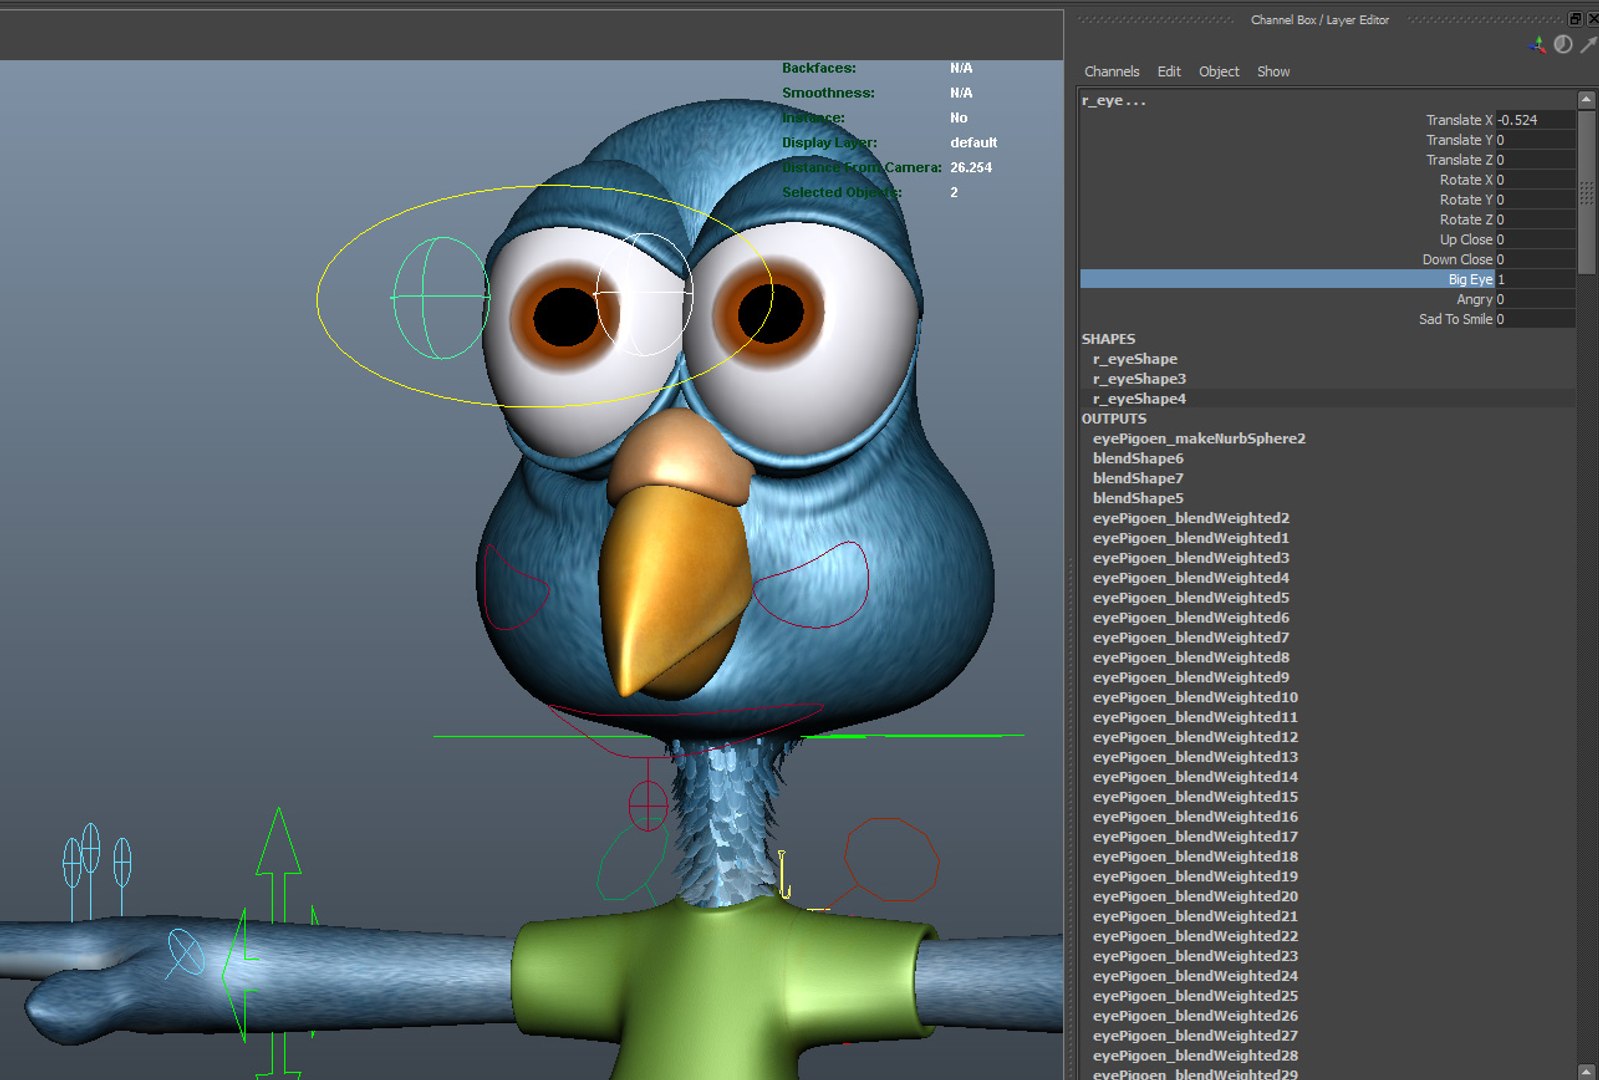Click the r_eye object name field

coord(1114,100)
